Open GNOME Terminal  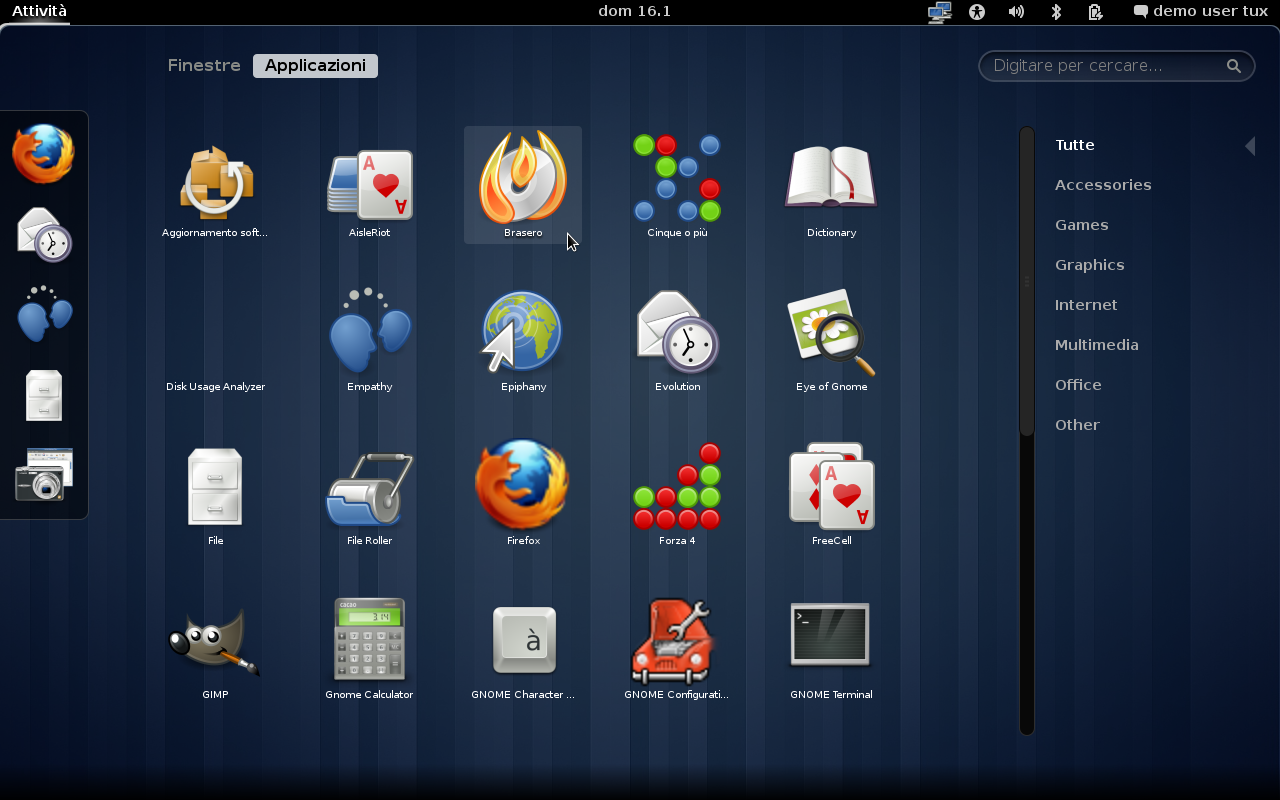(x=831, y=648)
